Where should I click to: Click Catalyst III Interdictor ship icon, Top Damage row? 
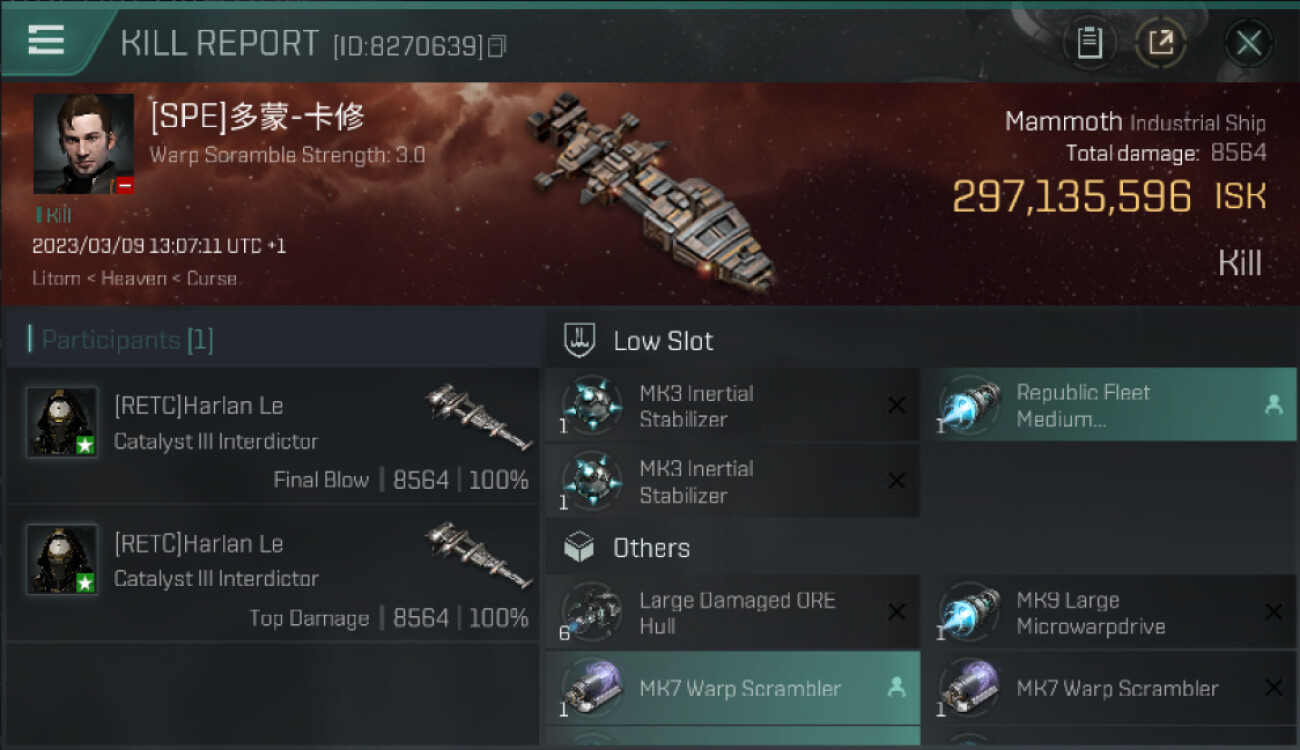(x=478, y=554)
